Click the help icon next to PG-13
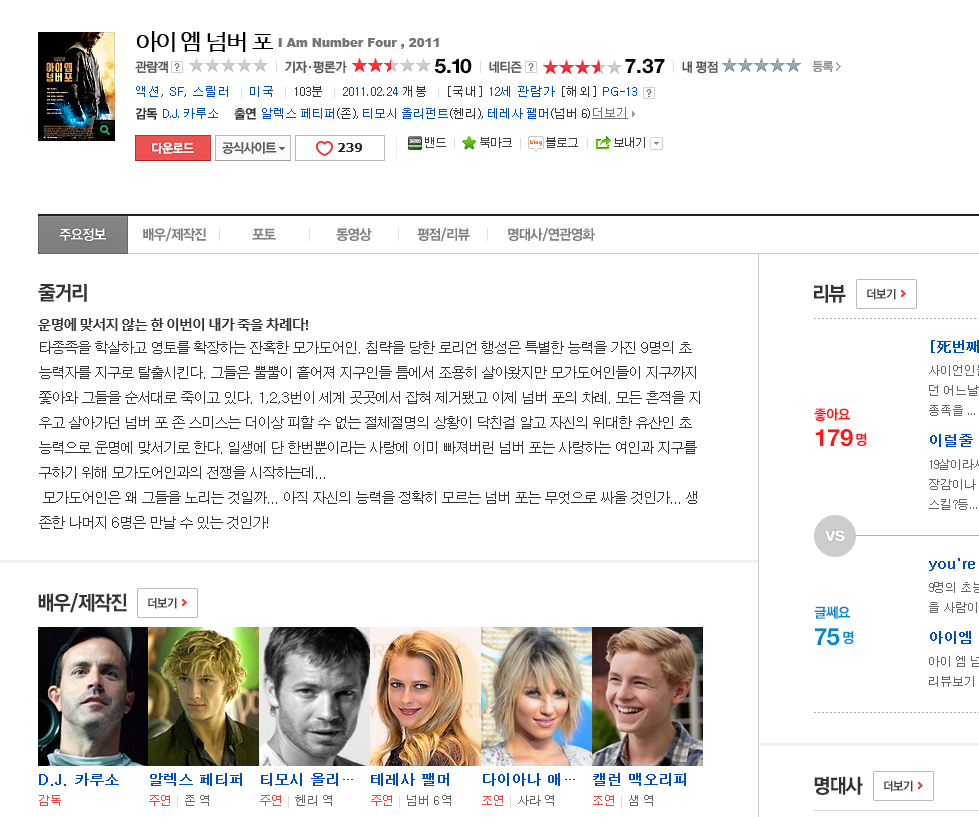This screenshot has height=817, width=979. click(x=649, y=92)
